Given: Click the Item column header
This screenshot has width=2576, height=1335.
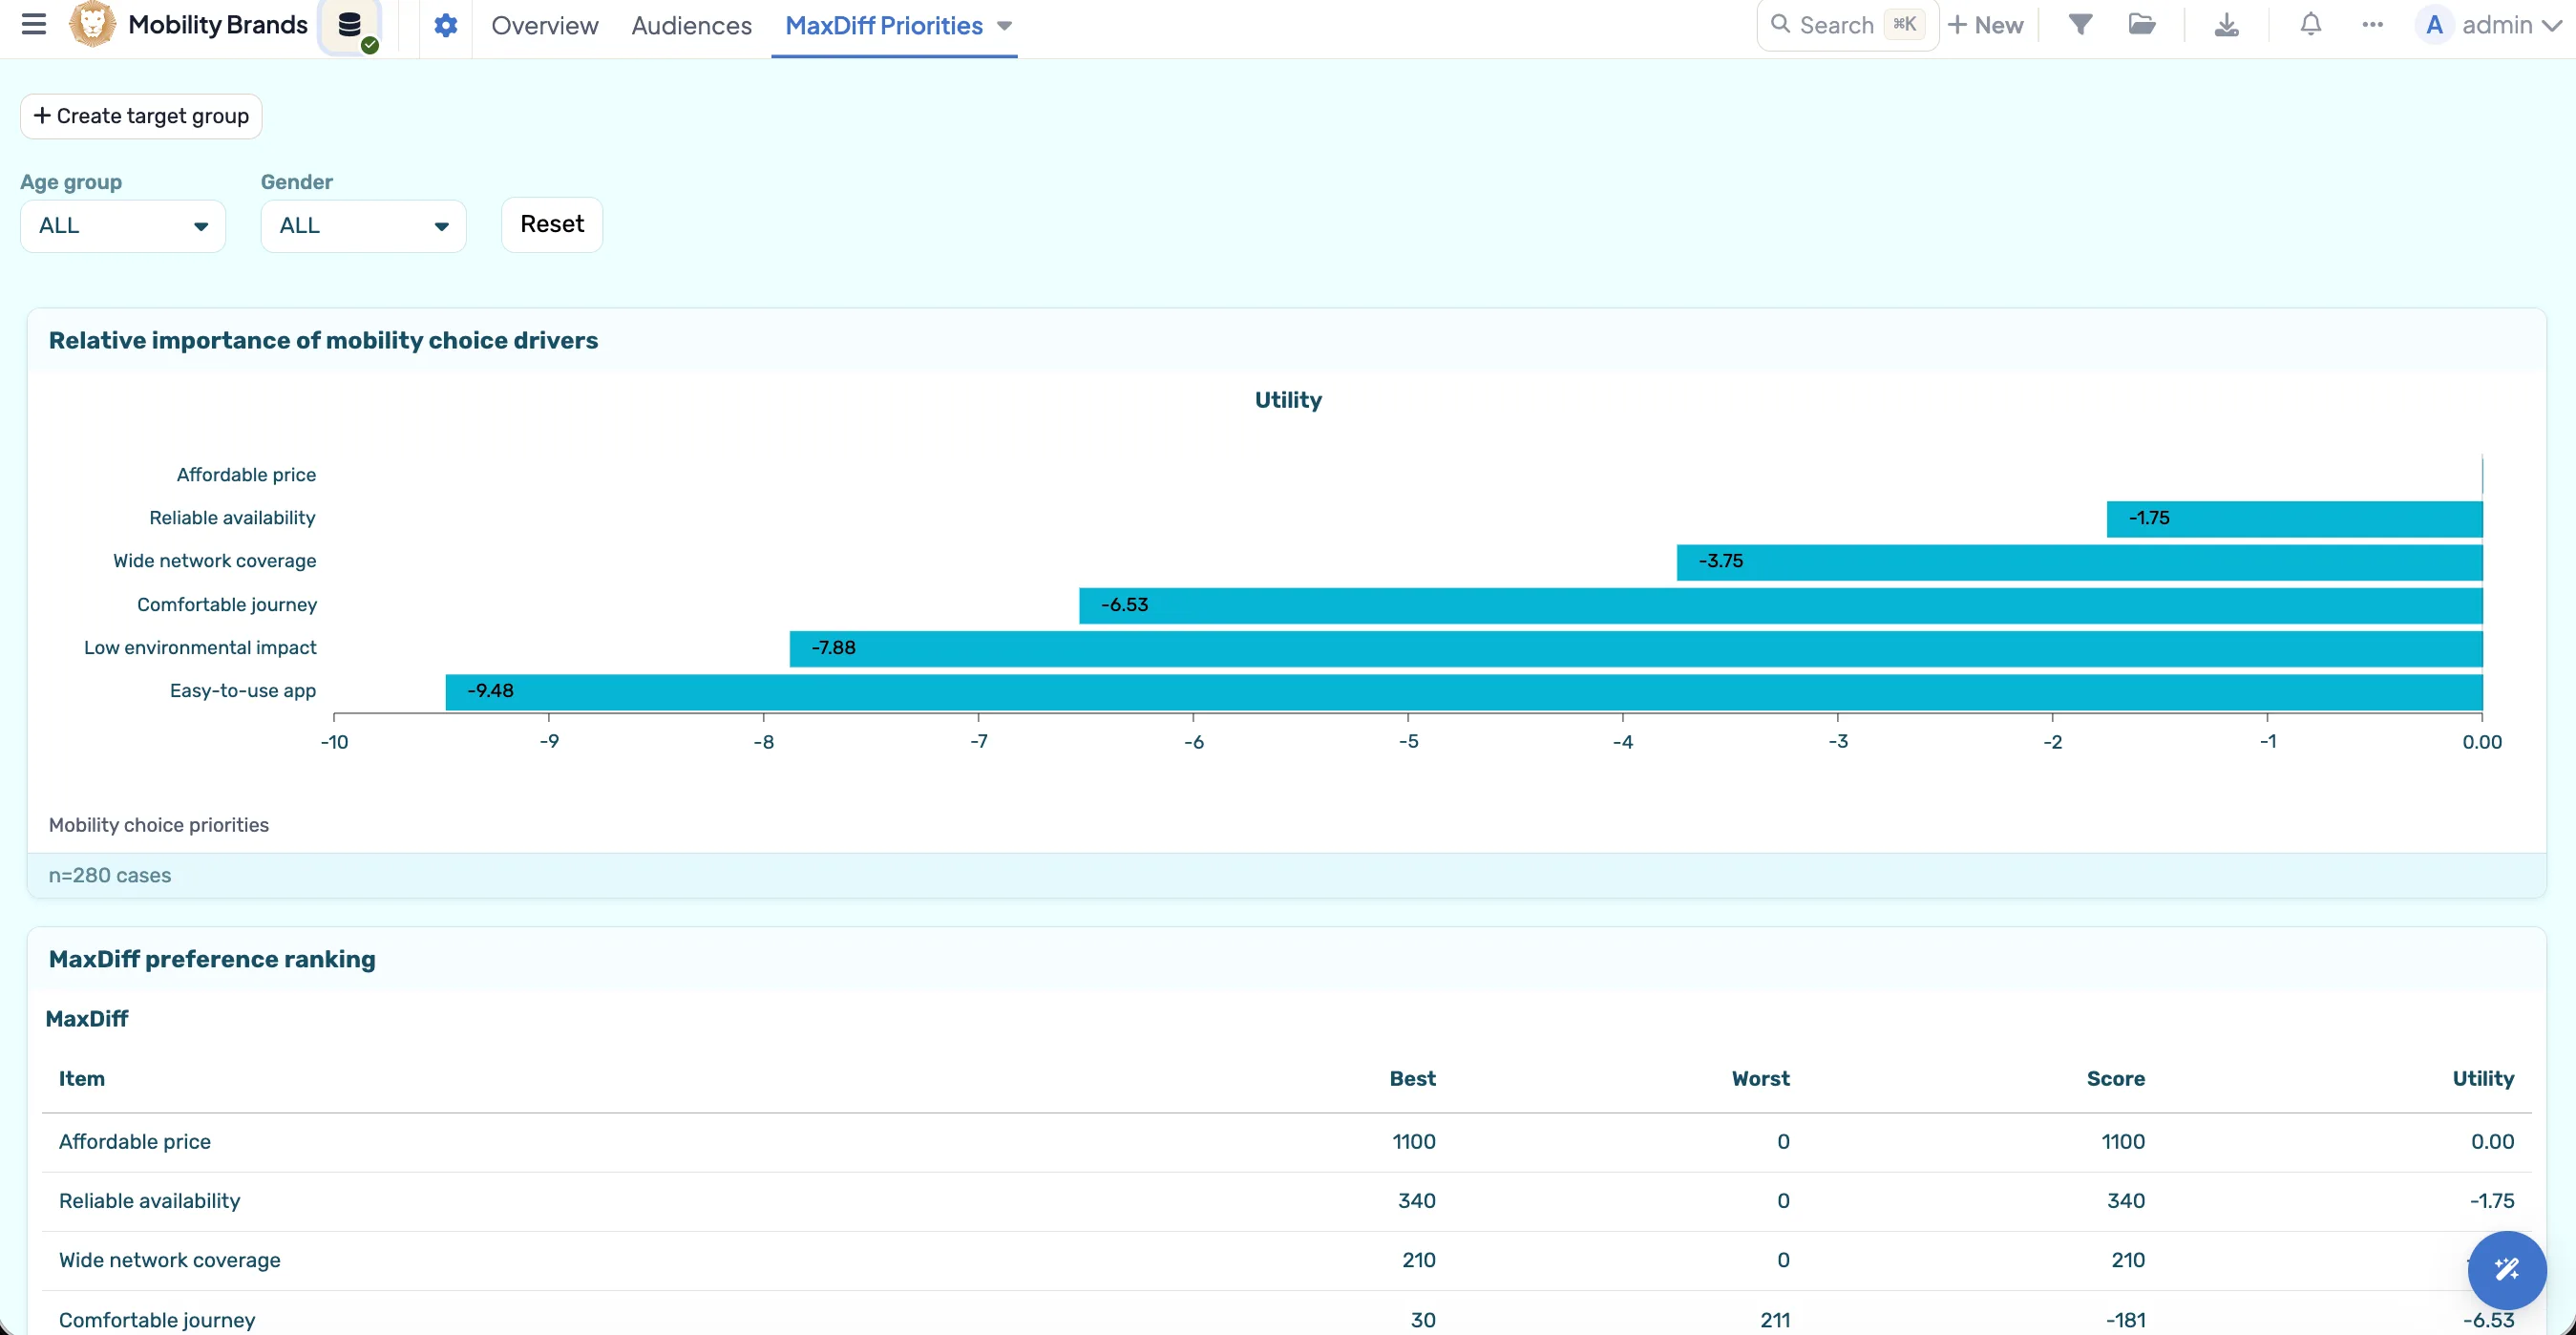Looking at the screenshot, I should click(x=81, y=1078).
